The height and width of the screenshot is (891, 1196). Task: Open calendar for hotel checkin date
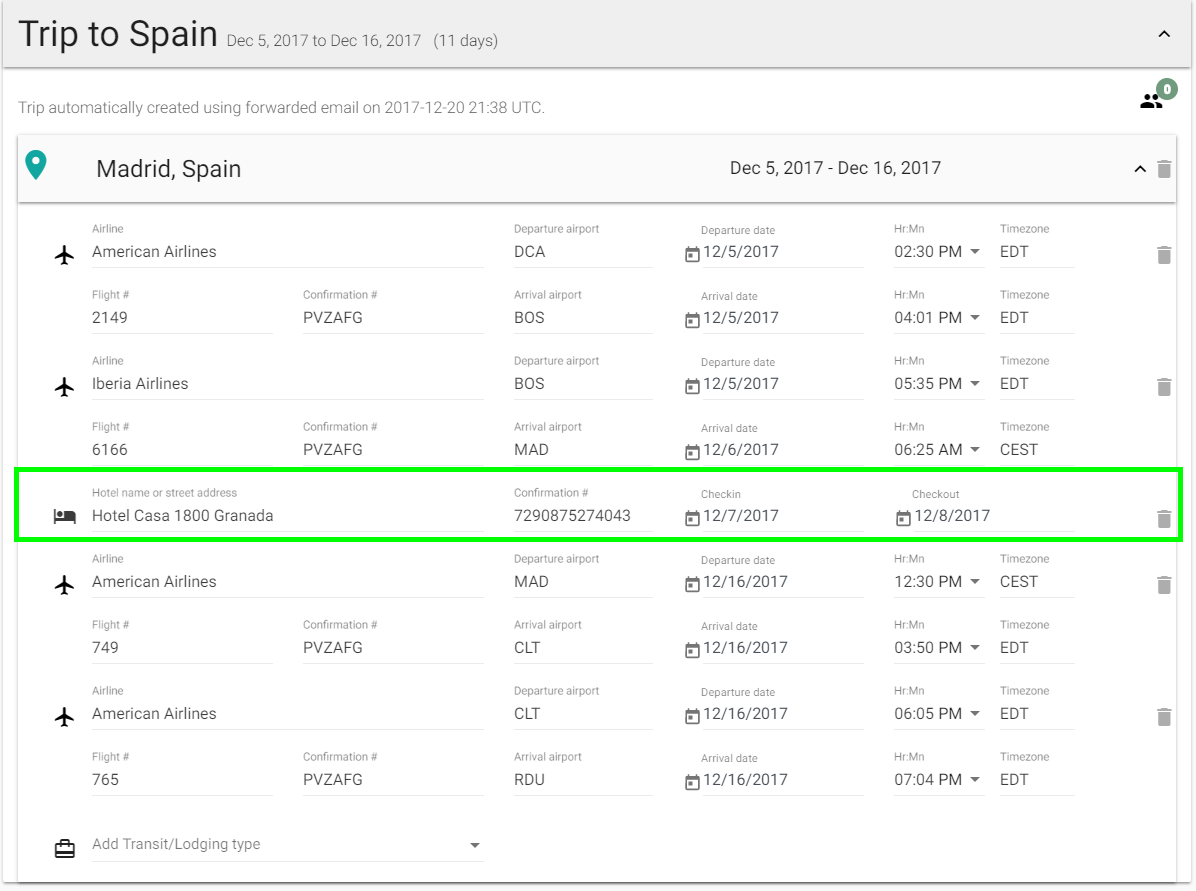[692, 518]
